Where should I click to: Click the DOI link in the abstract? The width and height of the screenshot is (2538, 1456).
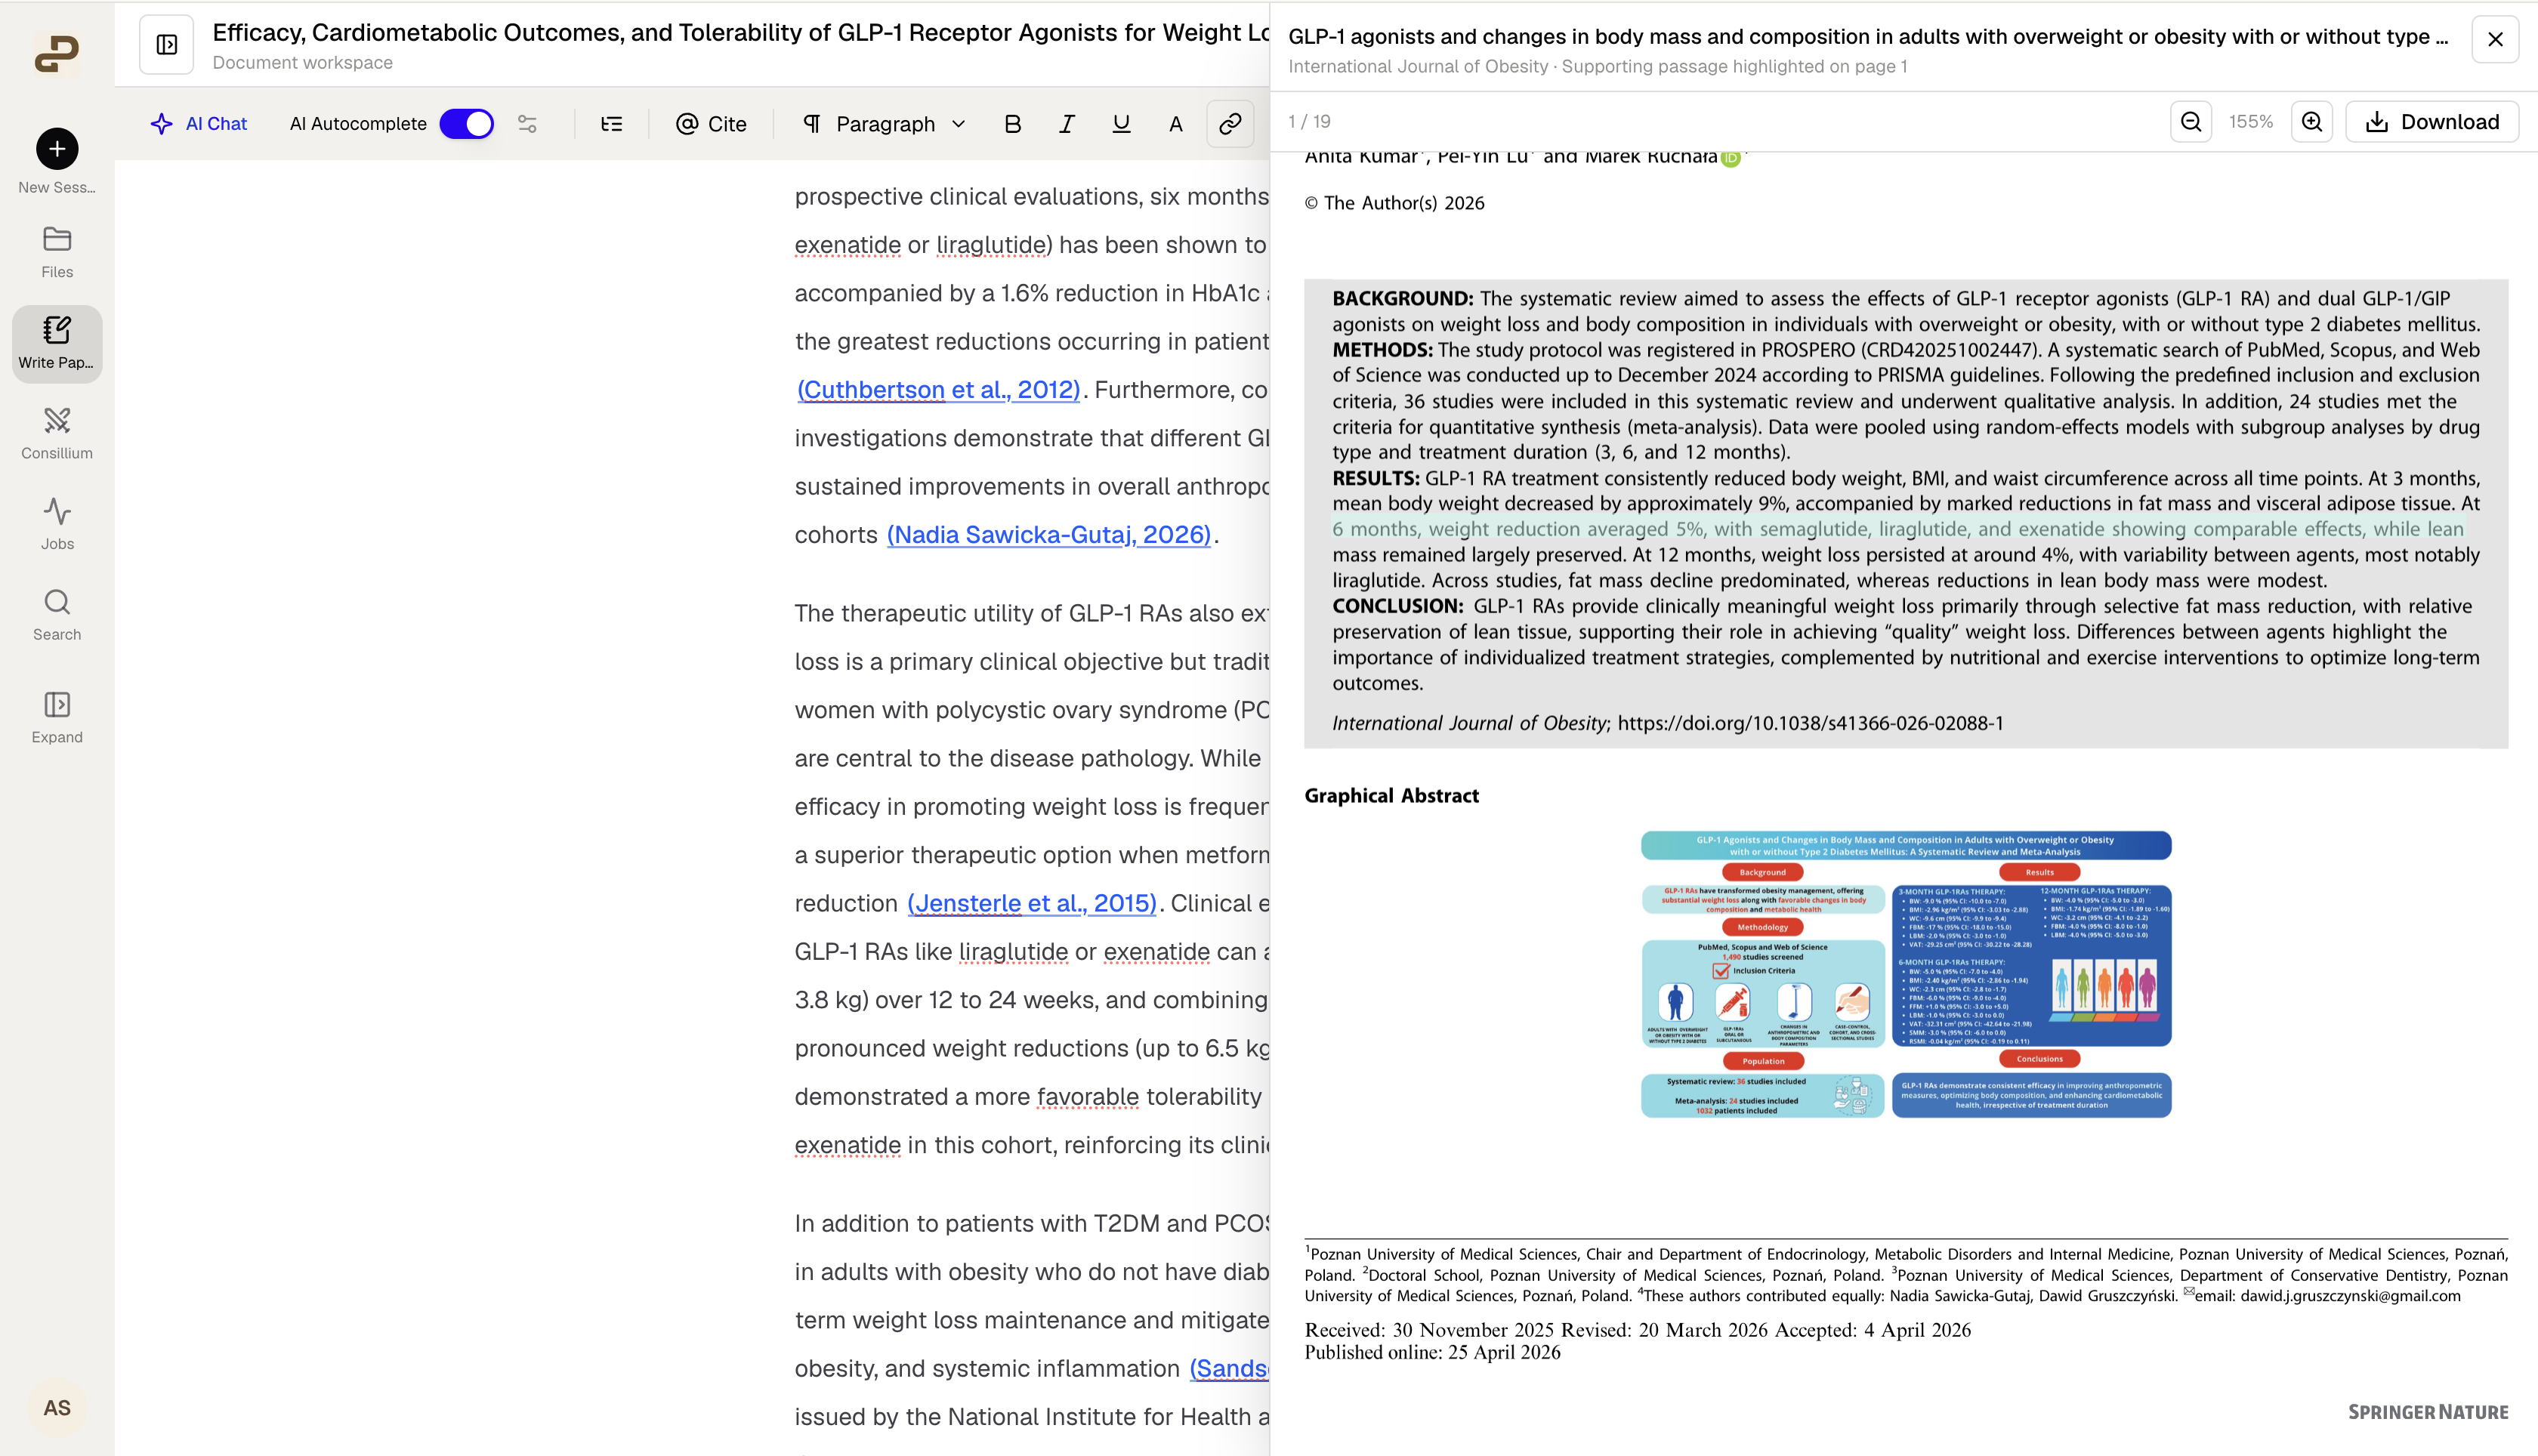pos(1810,723)
